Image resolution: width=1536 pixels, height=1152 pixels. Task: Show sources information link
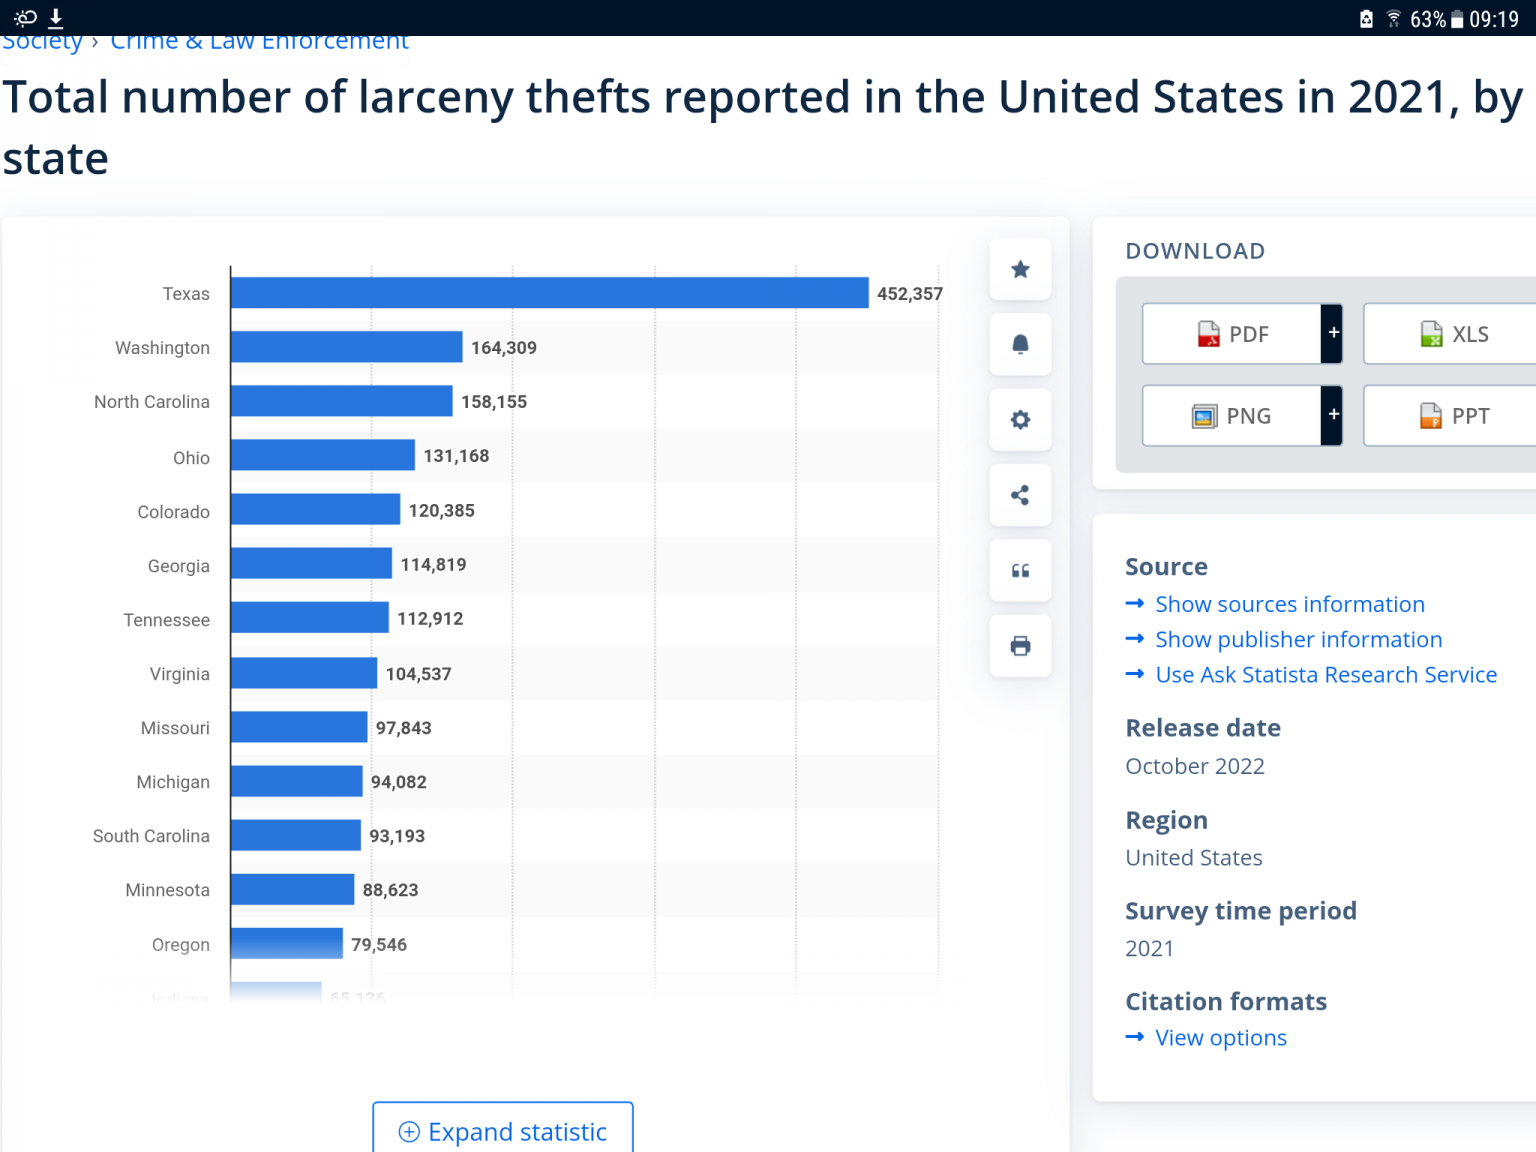point(1289,604)
